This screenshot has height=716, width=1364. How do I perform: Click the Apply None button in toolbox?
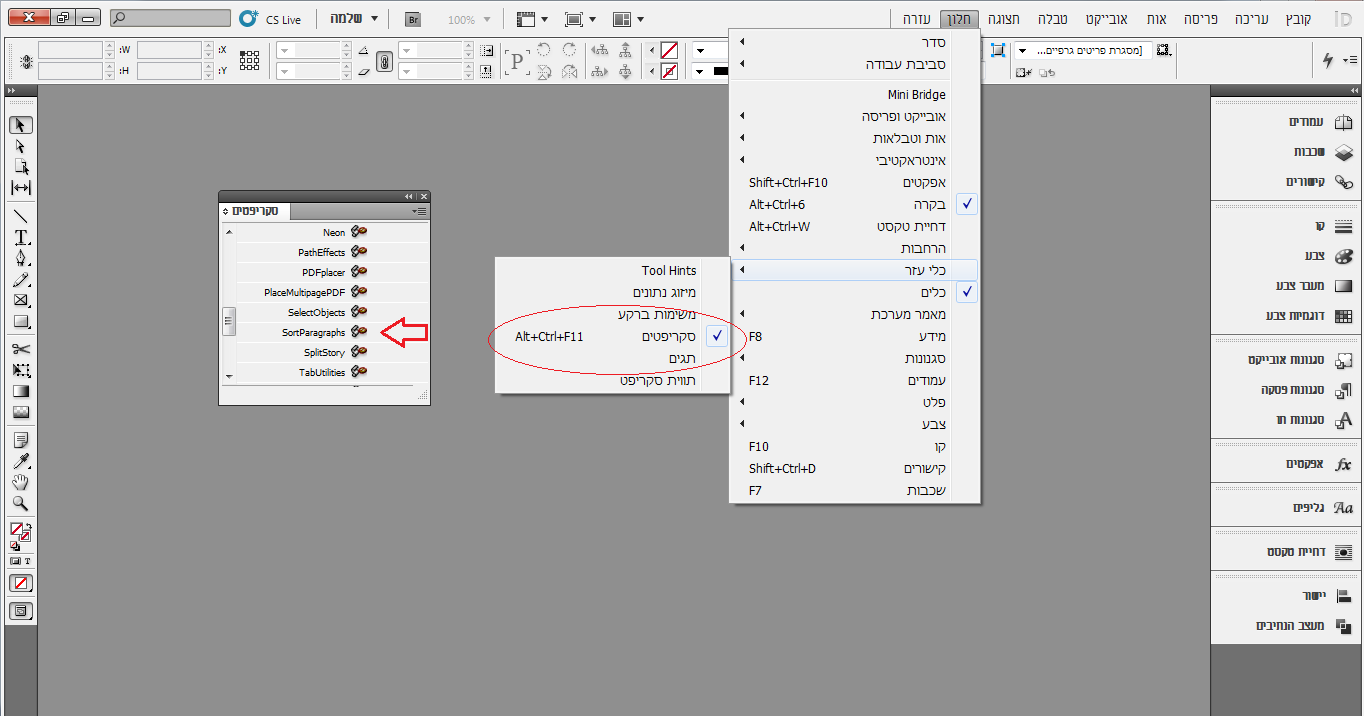tap(21, 583)
